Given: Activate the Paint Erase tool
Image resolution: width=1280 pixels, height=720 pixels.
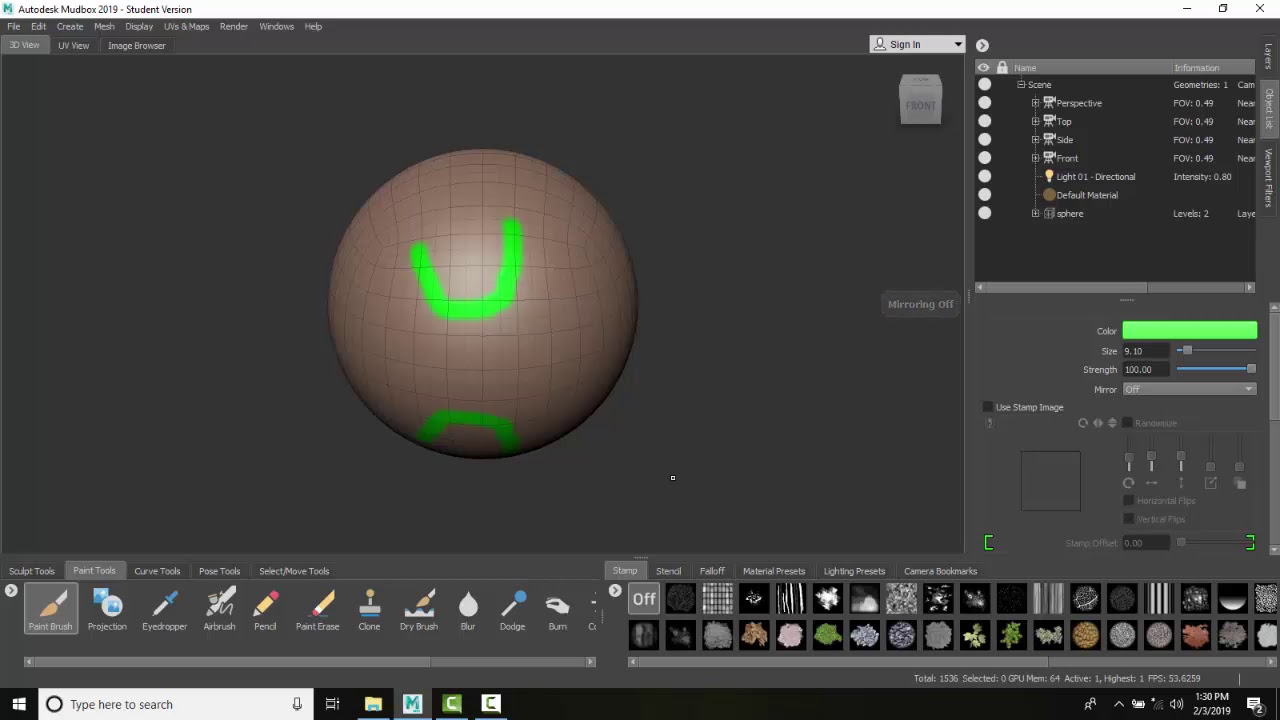Looking at the screenshot, I should [317, 609].
